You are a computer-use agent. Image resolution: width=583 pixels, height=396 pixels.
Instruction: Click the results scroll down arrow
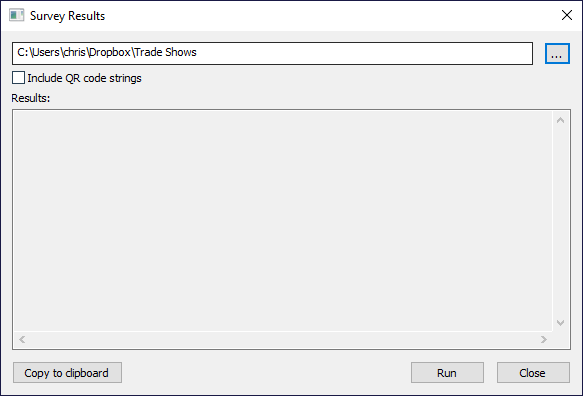tap(560, 322)
